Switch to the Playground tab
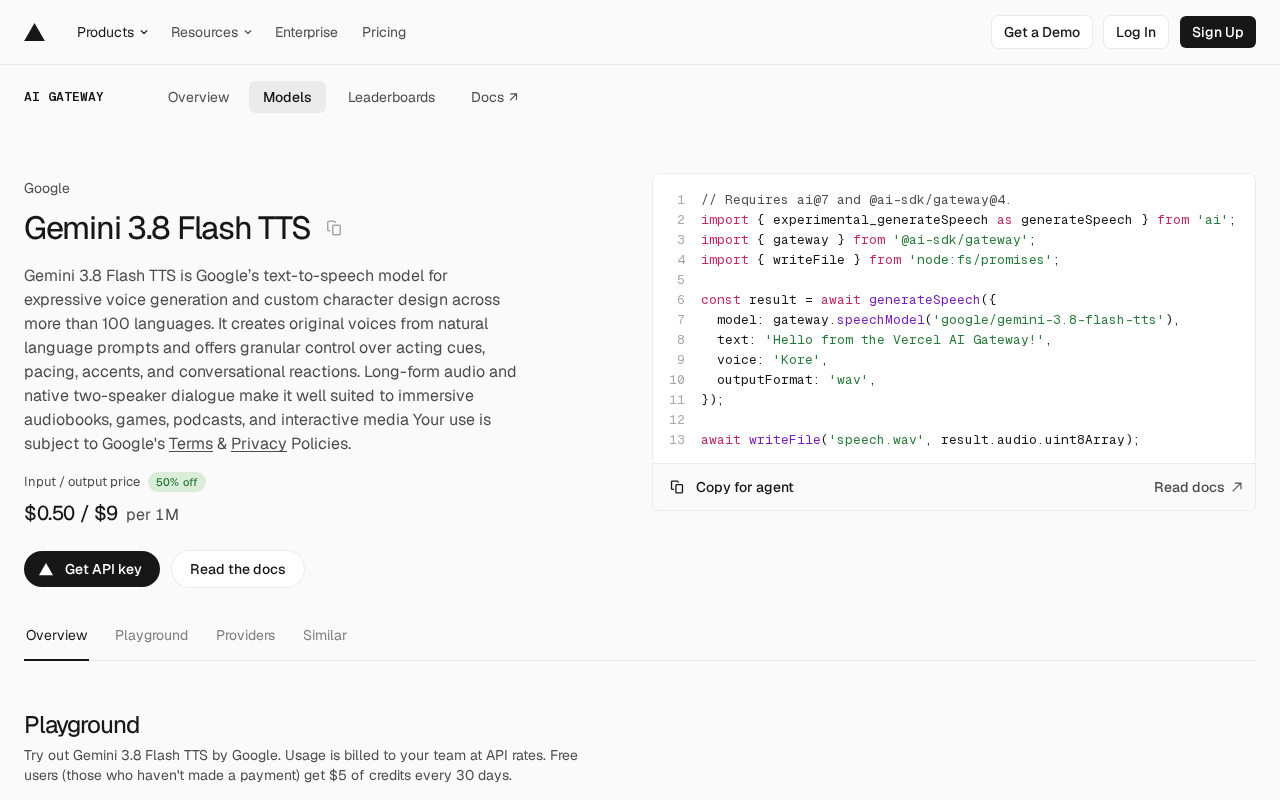Screen dimensions: 1280x800 coord(151,635)
